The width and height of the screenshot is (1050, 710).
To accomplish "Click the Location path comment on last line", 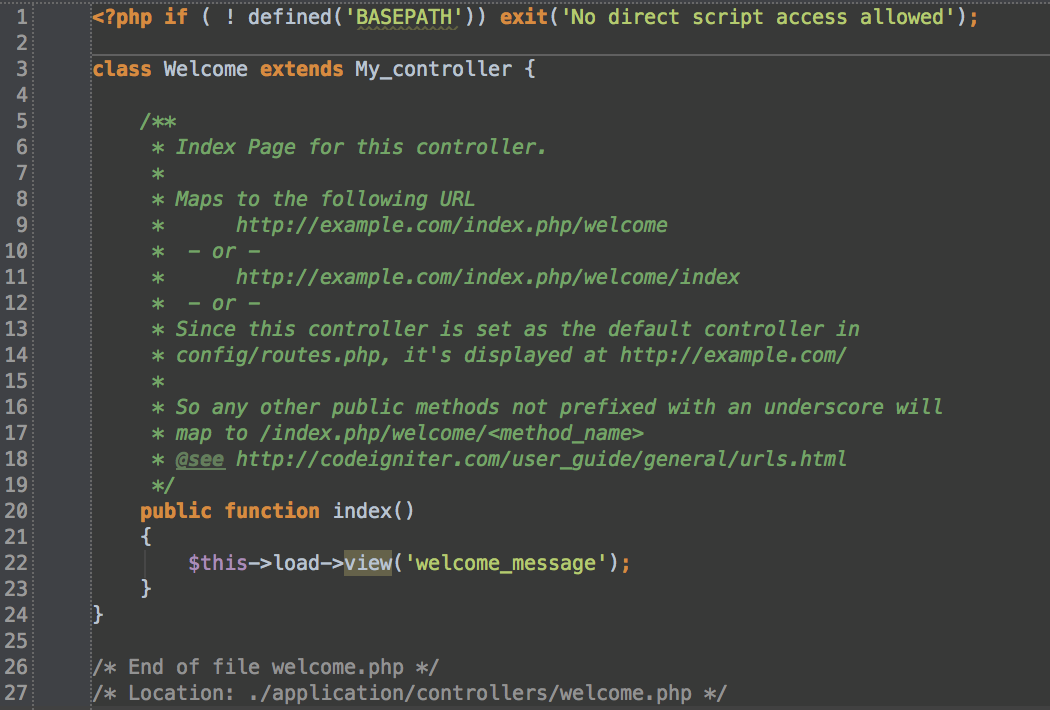I will point(410,693).
